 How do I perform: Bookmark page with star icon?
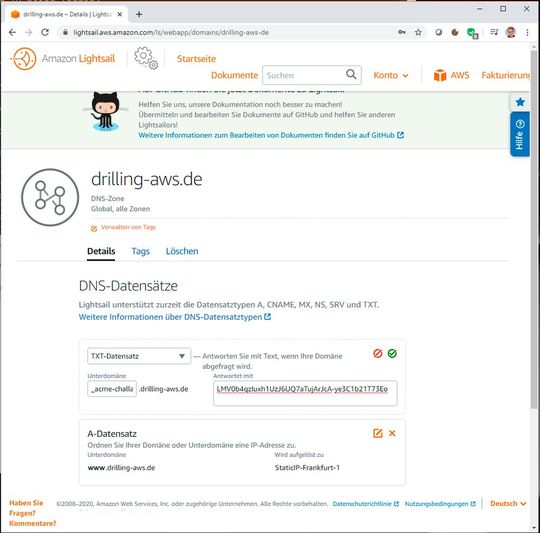418,32
